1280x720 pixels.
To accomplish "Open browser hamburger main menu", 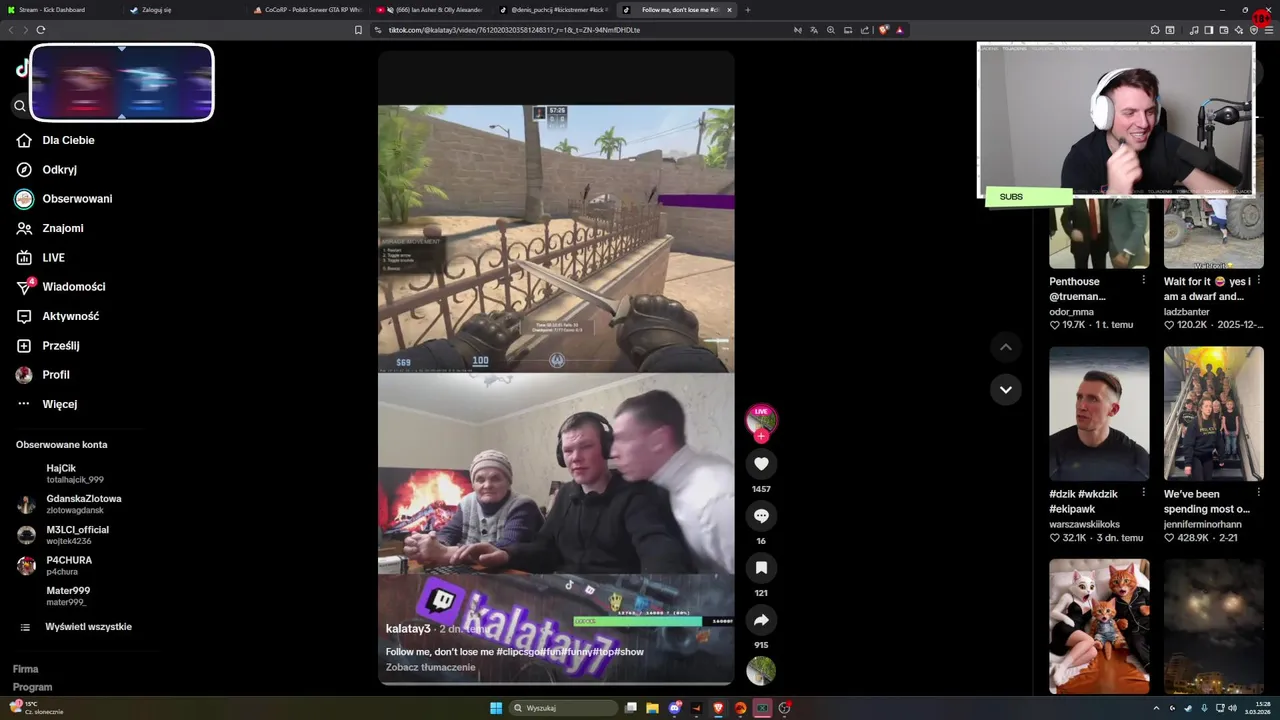I will coord(1268,30).
